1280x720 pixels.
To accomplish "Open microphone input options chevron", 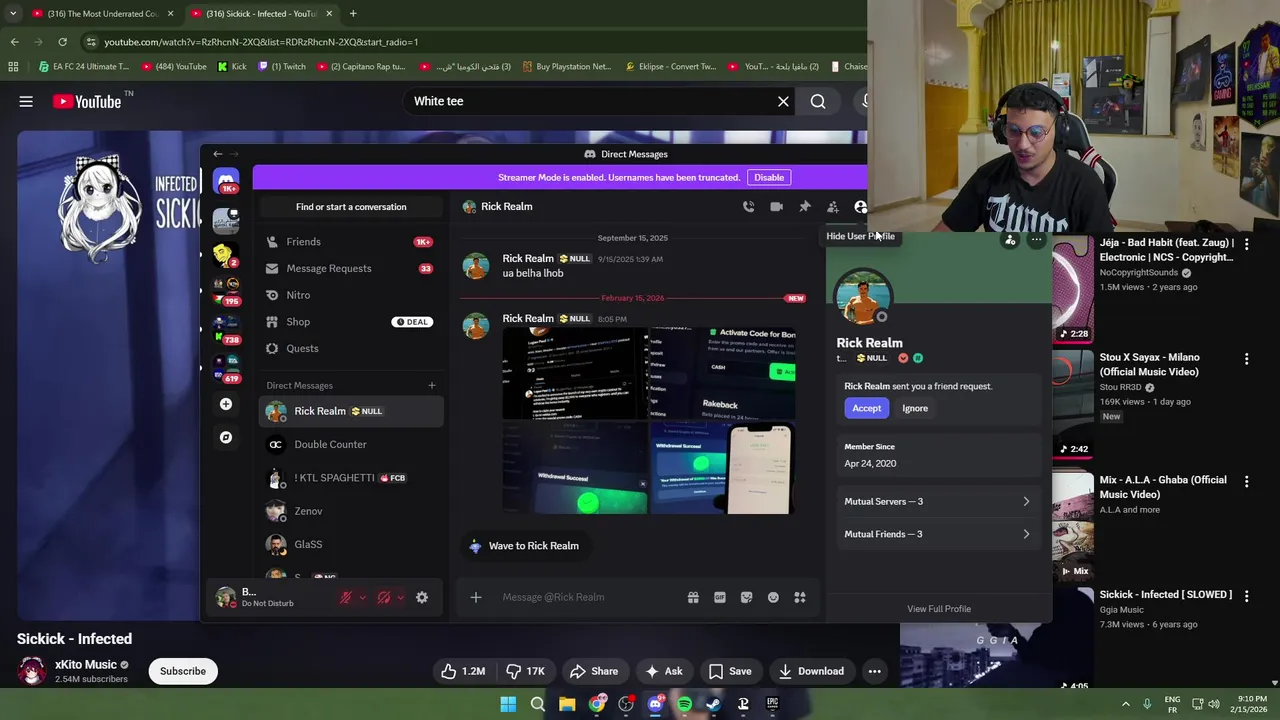I will point(362,597).
